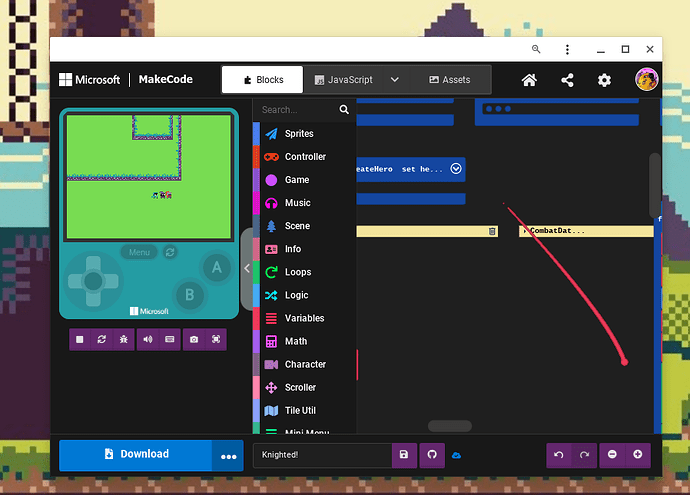Check the cloud sync status icon
Image resolution: width=690 pixels, height=495 pixels.
(456, 455)
